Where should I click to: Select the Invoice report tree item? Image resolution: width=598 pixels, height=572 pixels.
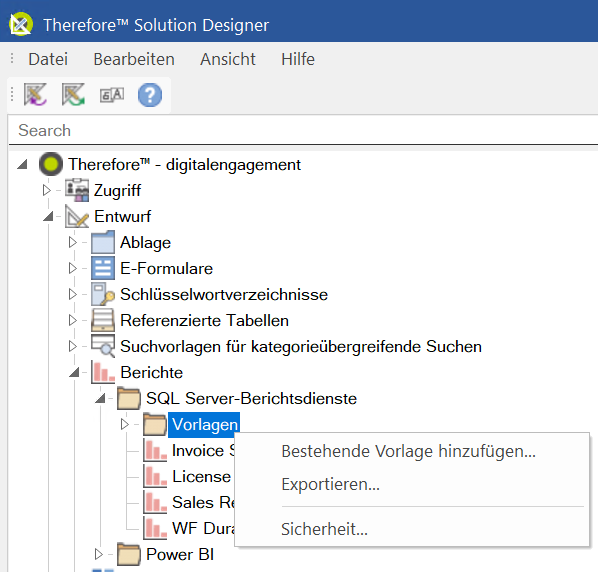203,450
